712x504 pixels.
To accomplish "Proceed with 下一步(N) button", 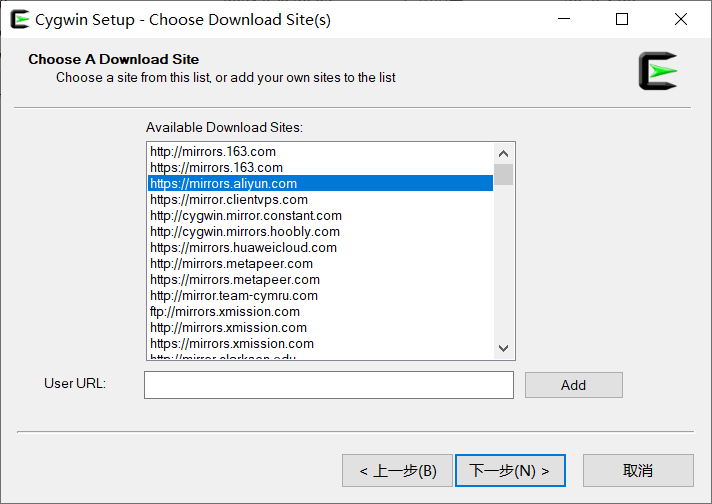I will click(510, 470).
